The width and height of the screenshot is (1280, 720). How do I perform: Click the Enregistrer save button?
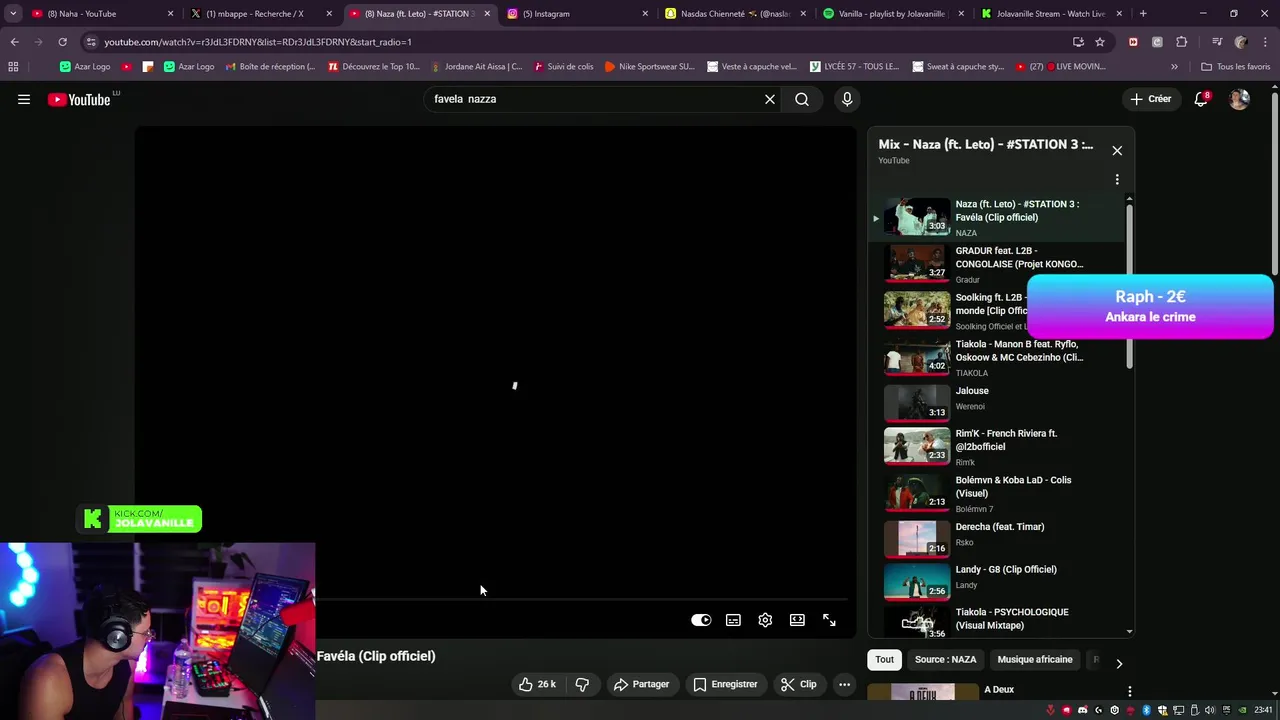pyautogui.click(x=726, y=684)
